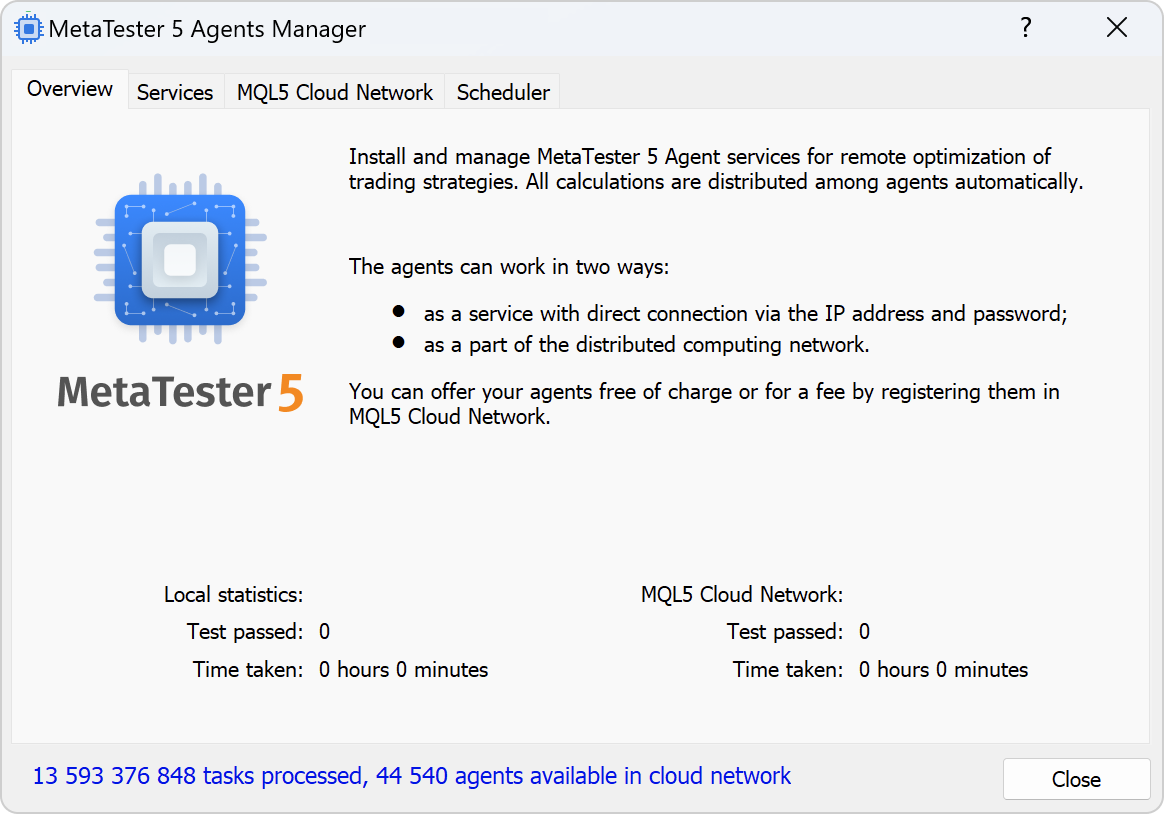Close the dialog with the X icon

coord(1116,28)
